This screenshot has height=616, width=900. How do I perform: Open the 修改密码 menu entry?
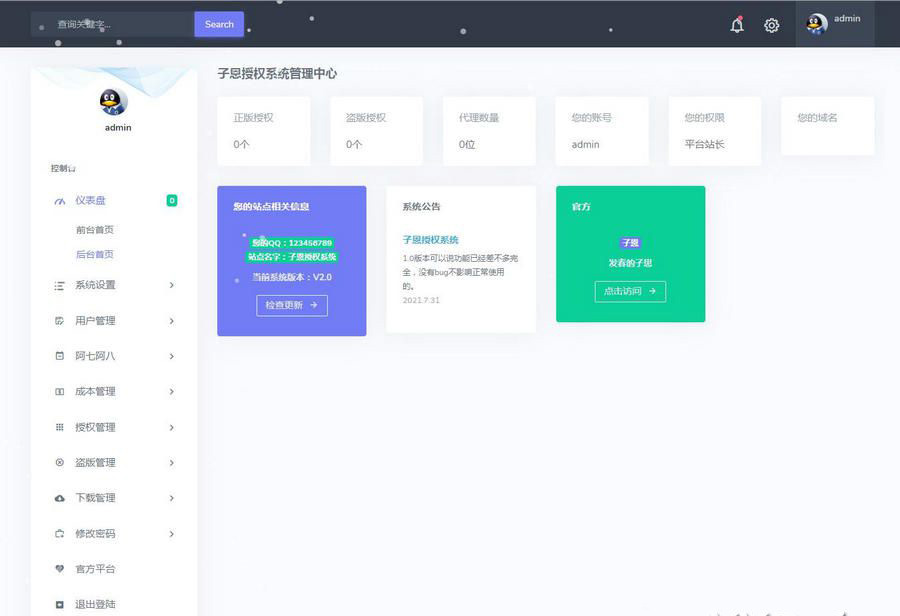95,534
